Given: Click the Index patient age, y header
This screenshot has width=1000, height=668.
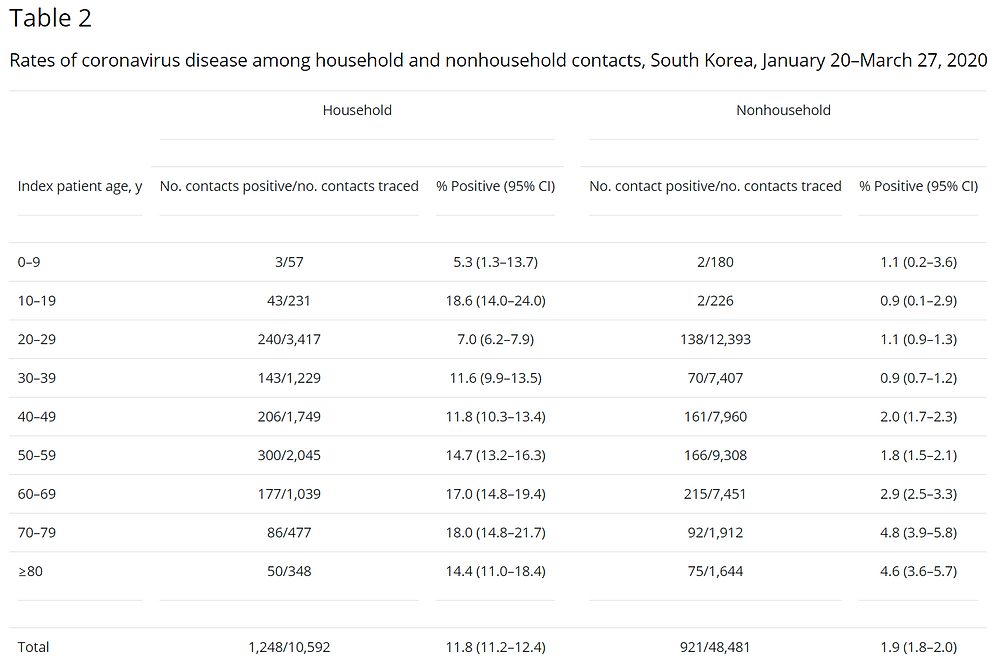Looking at the screenshot, I should coord(80,186).
